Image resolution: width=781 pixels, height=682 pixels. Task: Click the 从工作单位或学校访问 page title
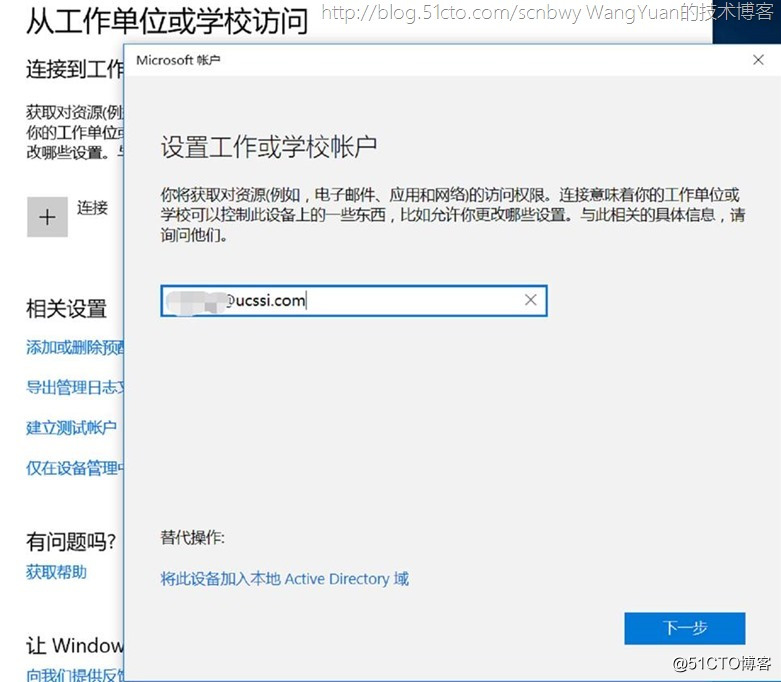click(x=167, y=21)
